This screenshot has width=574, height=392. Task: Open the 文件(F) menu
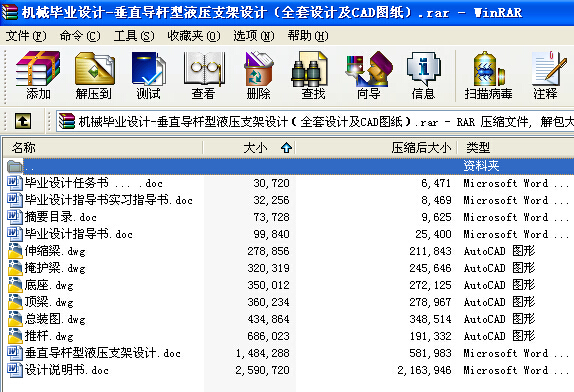click(26, 36)
